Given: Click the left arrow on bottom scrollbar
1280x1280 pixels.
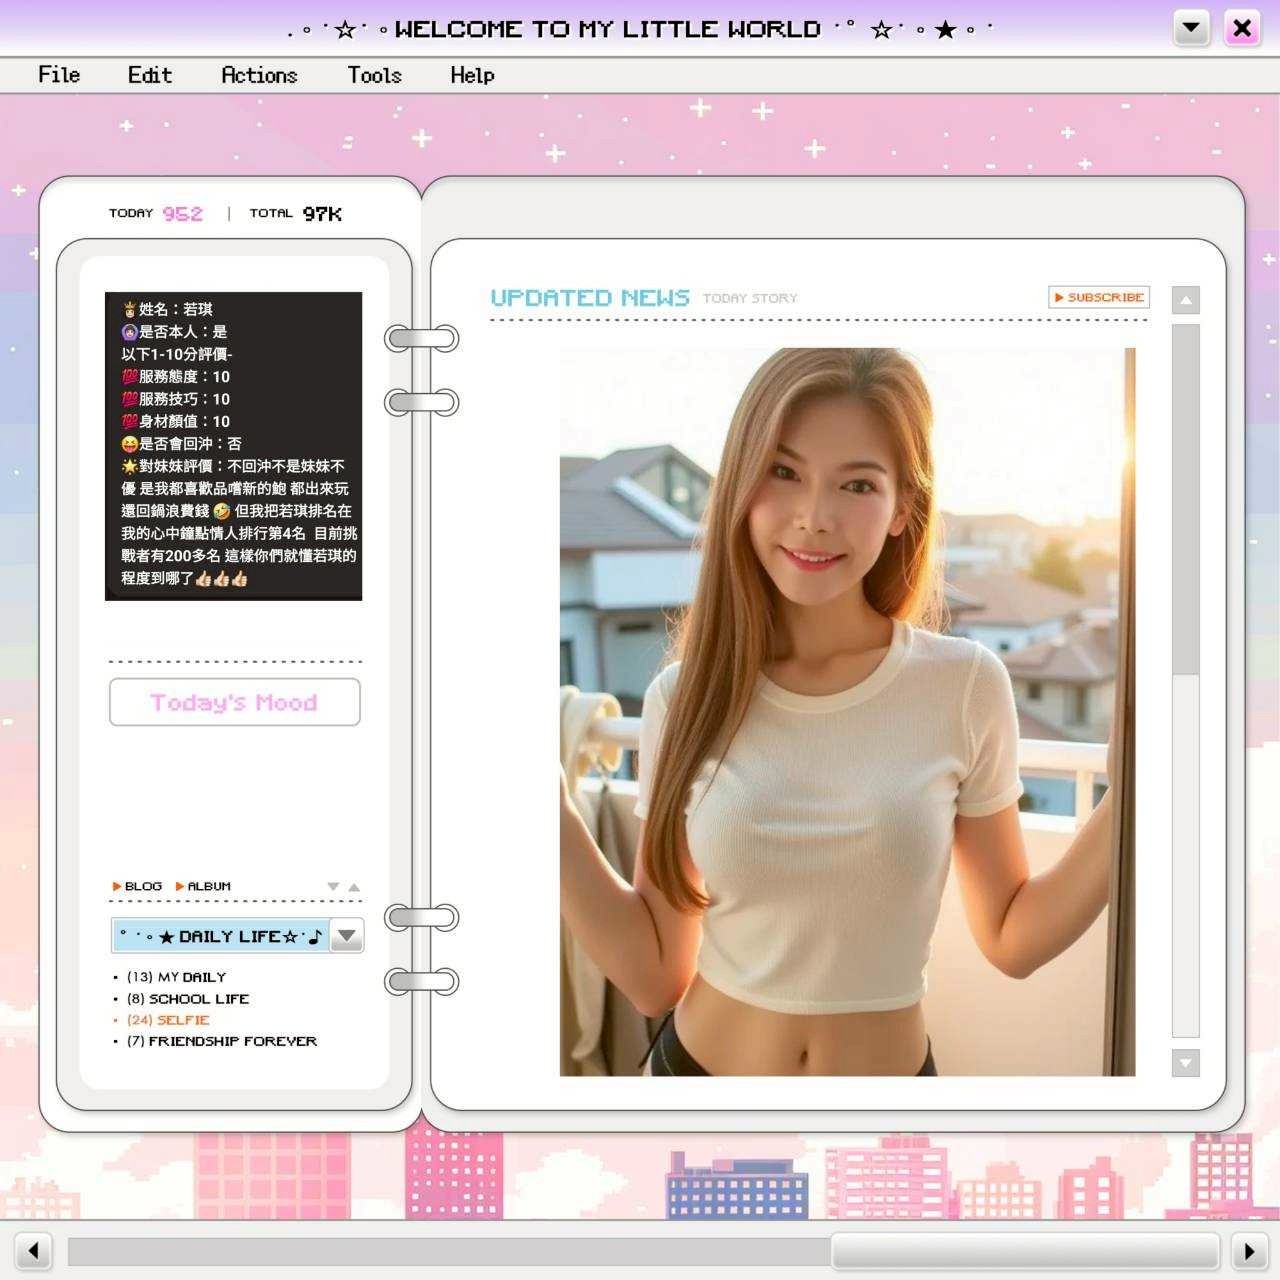Looking at the screenshot, I should (x=34, y=1250).
